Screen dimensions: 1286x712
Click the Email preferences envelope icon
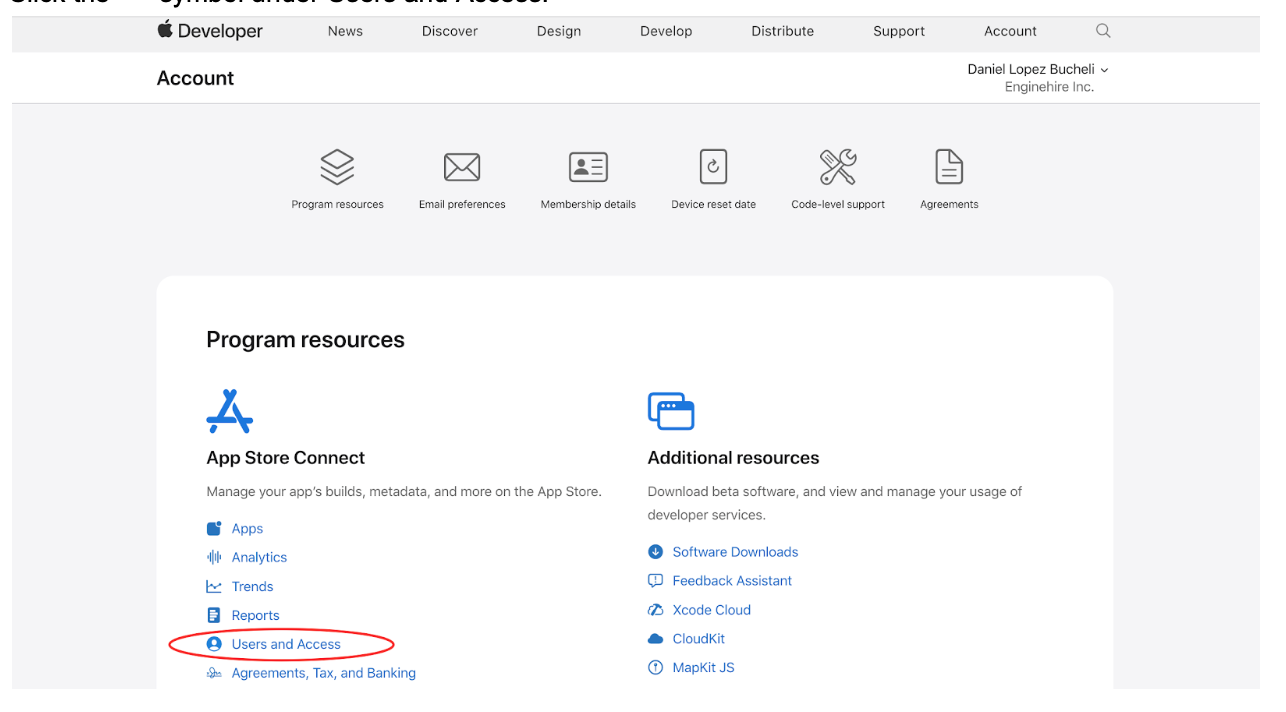[x=462, y=167]
